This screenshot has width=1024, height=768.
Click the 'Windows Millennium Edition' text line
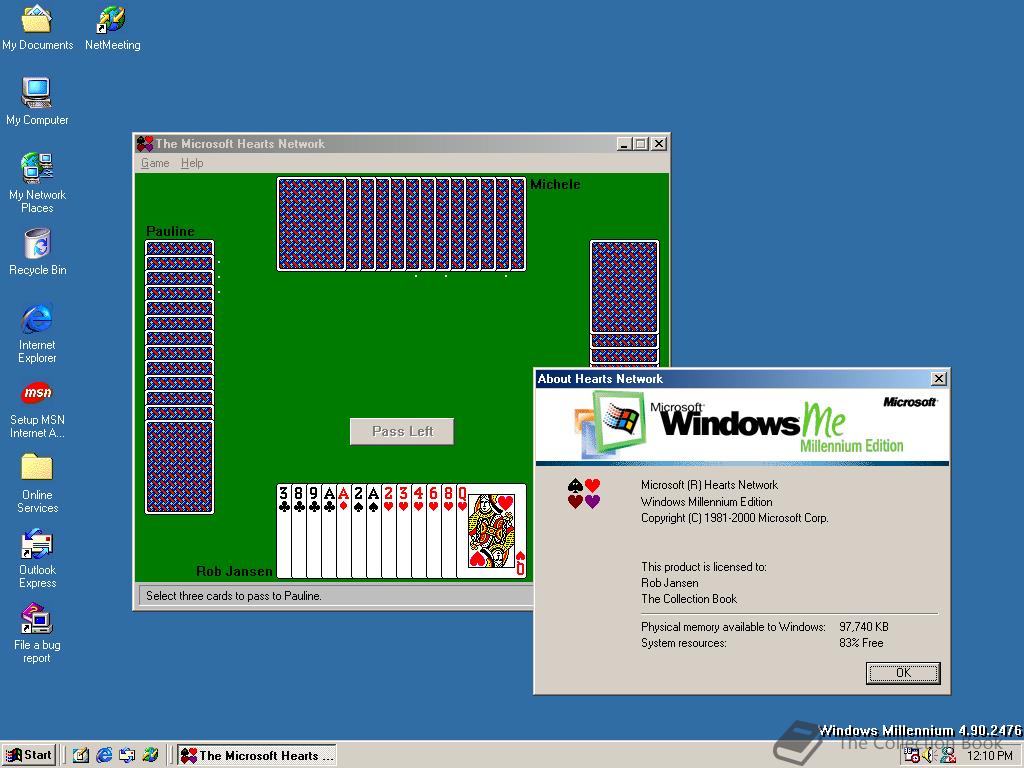(x=706, y=502)
